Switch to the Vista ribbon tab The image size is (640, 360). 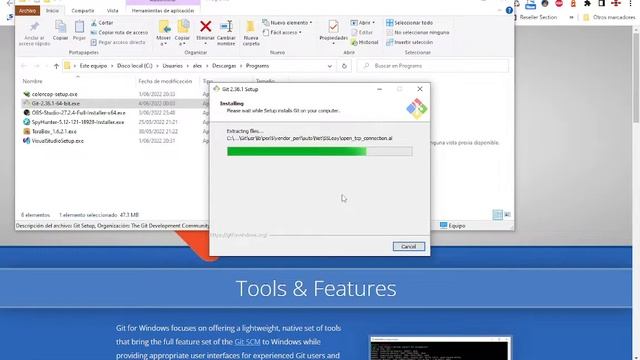pyautogui.click(x=113, y=11)
